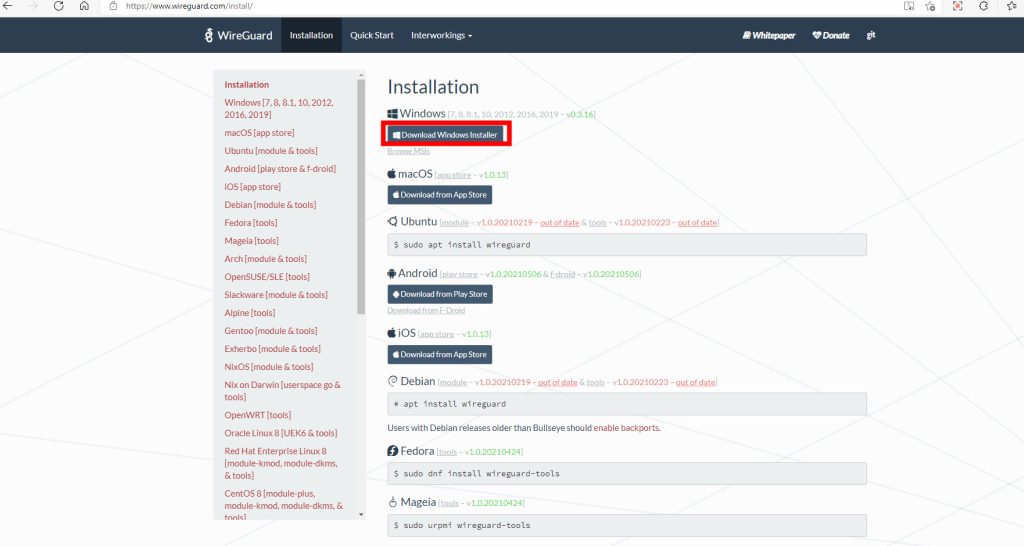Image resolution: width=1024 pixels, height=546 pixels.
Task: Click the Debian swirl icon beside Debian heading
Action: [x=392, y=381]
